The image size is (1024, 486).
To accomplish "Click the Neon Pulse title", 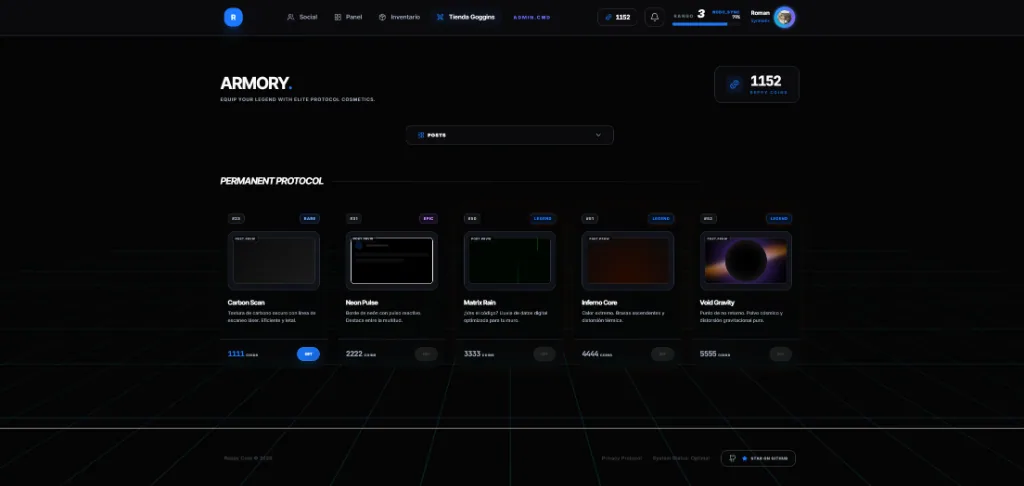I will [362, 303].
